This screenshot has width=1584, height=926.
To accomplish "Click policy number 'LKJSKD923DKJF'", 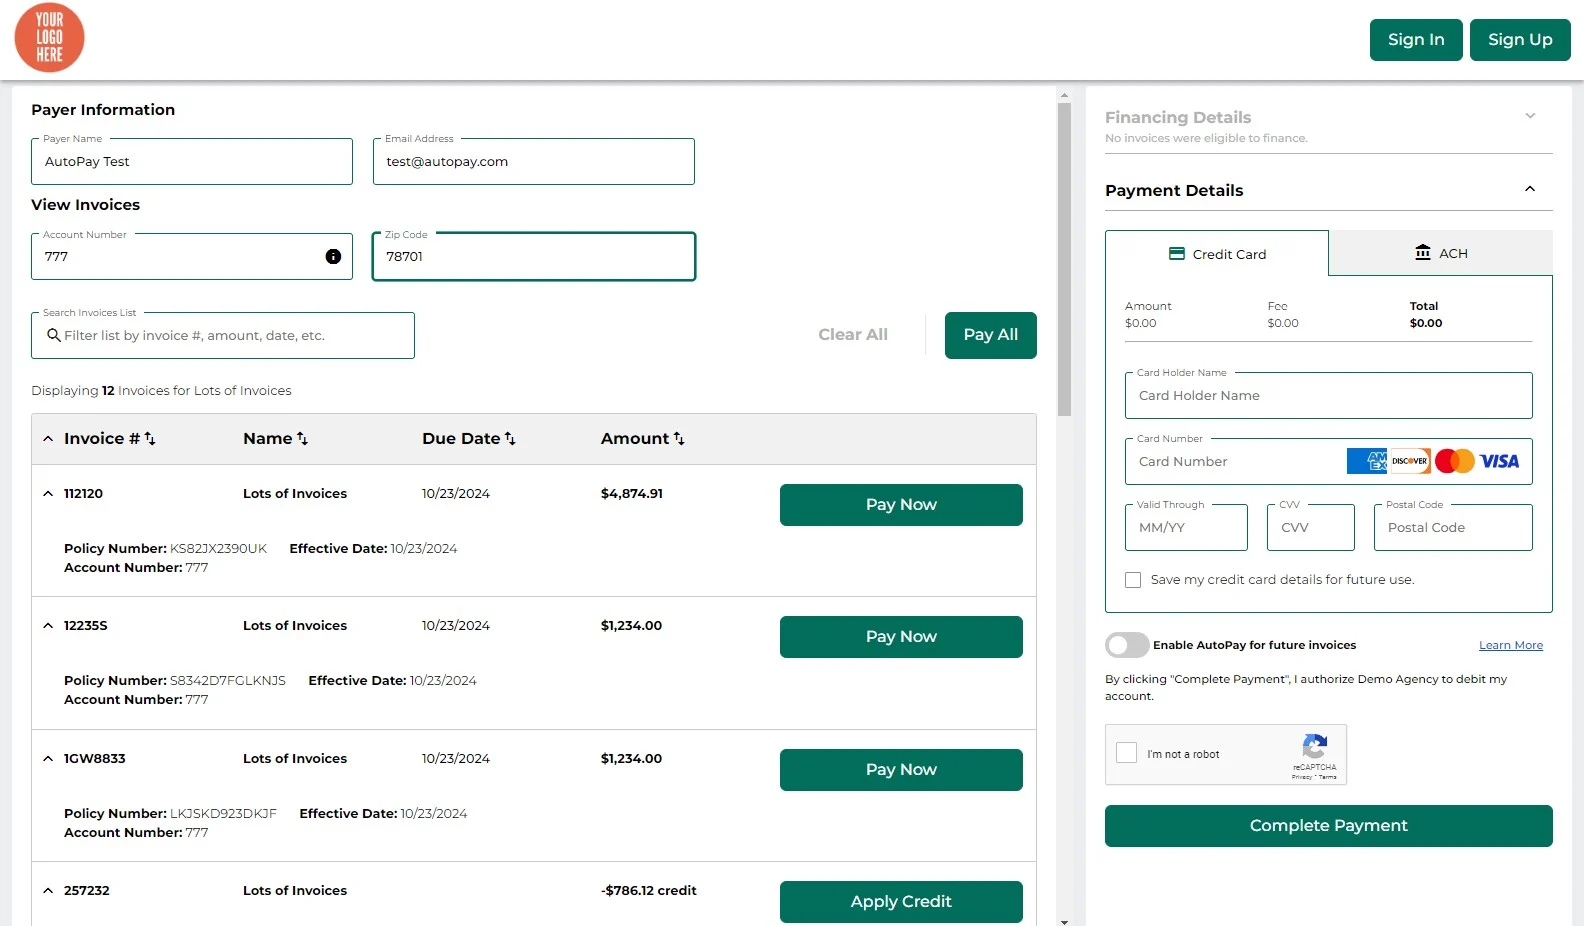I will (x=223, y=814).
